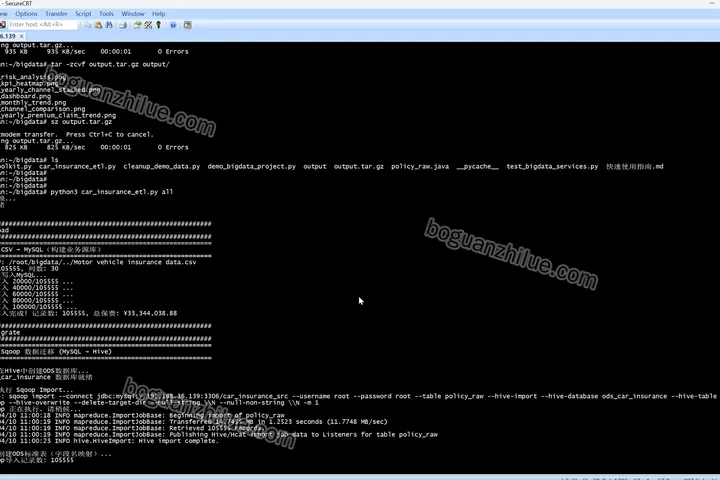This screenshot has width=720, height=480.
Task: Open the Transfer menu
Action: click(x=56, y=14)
